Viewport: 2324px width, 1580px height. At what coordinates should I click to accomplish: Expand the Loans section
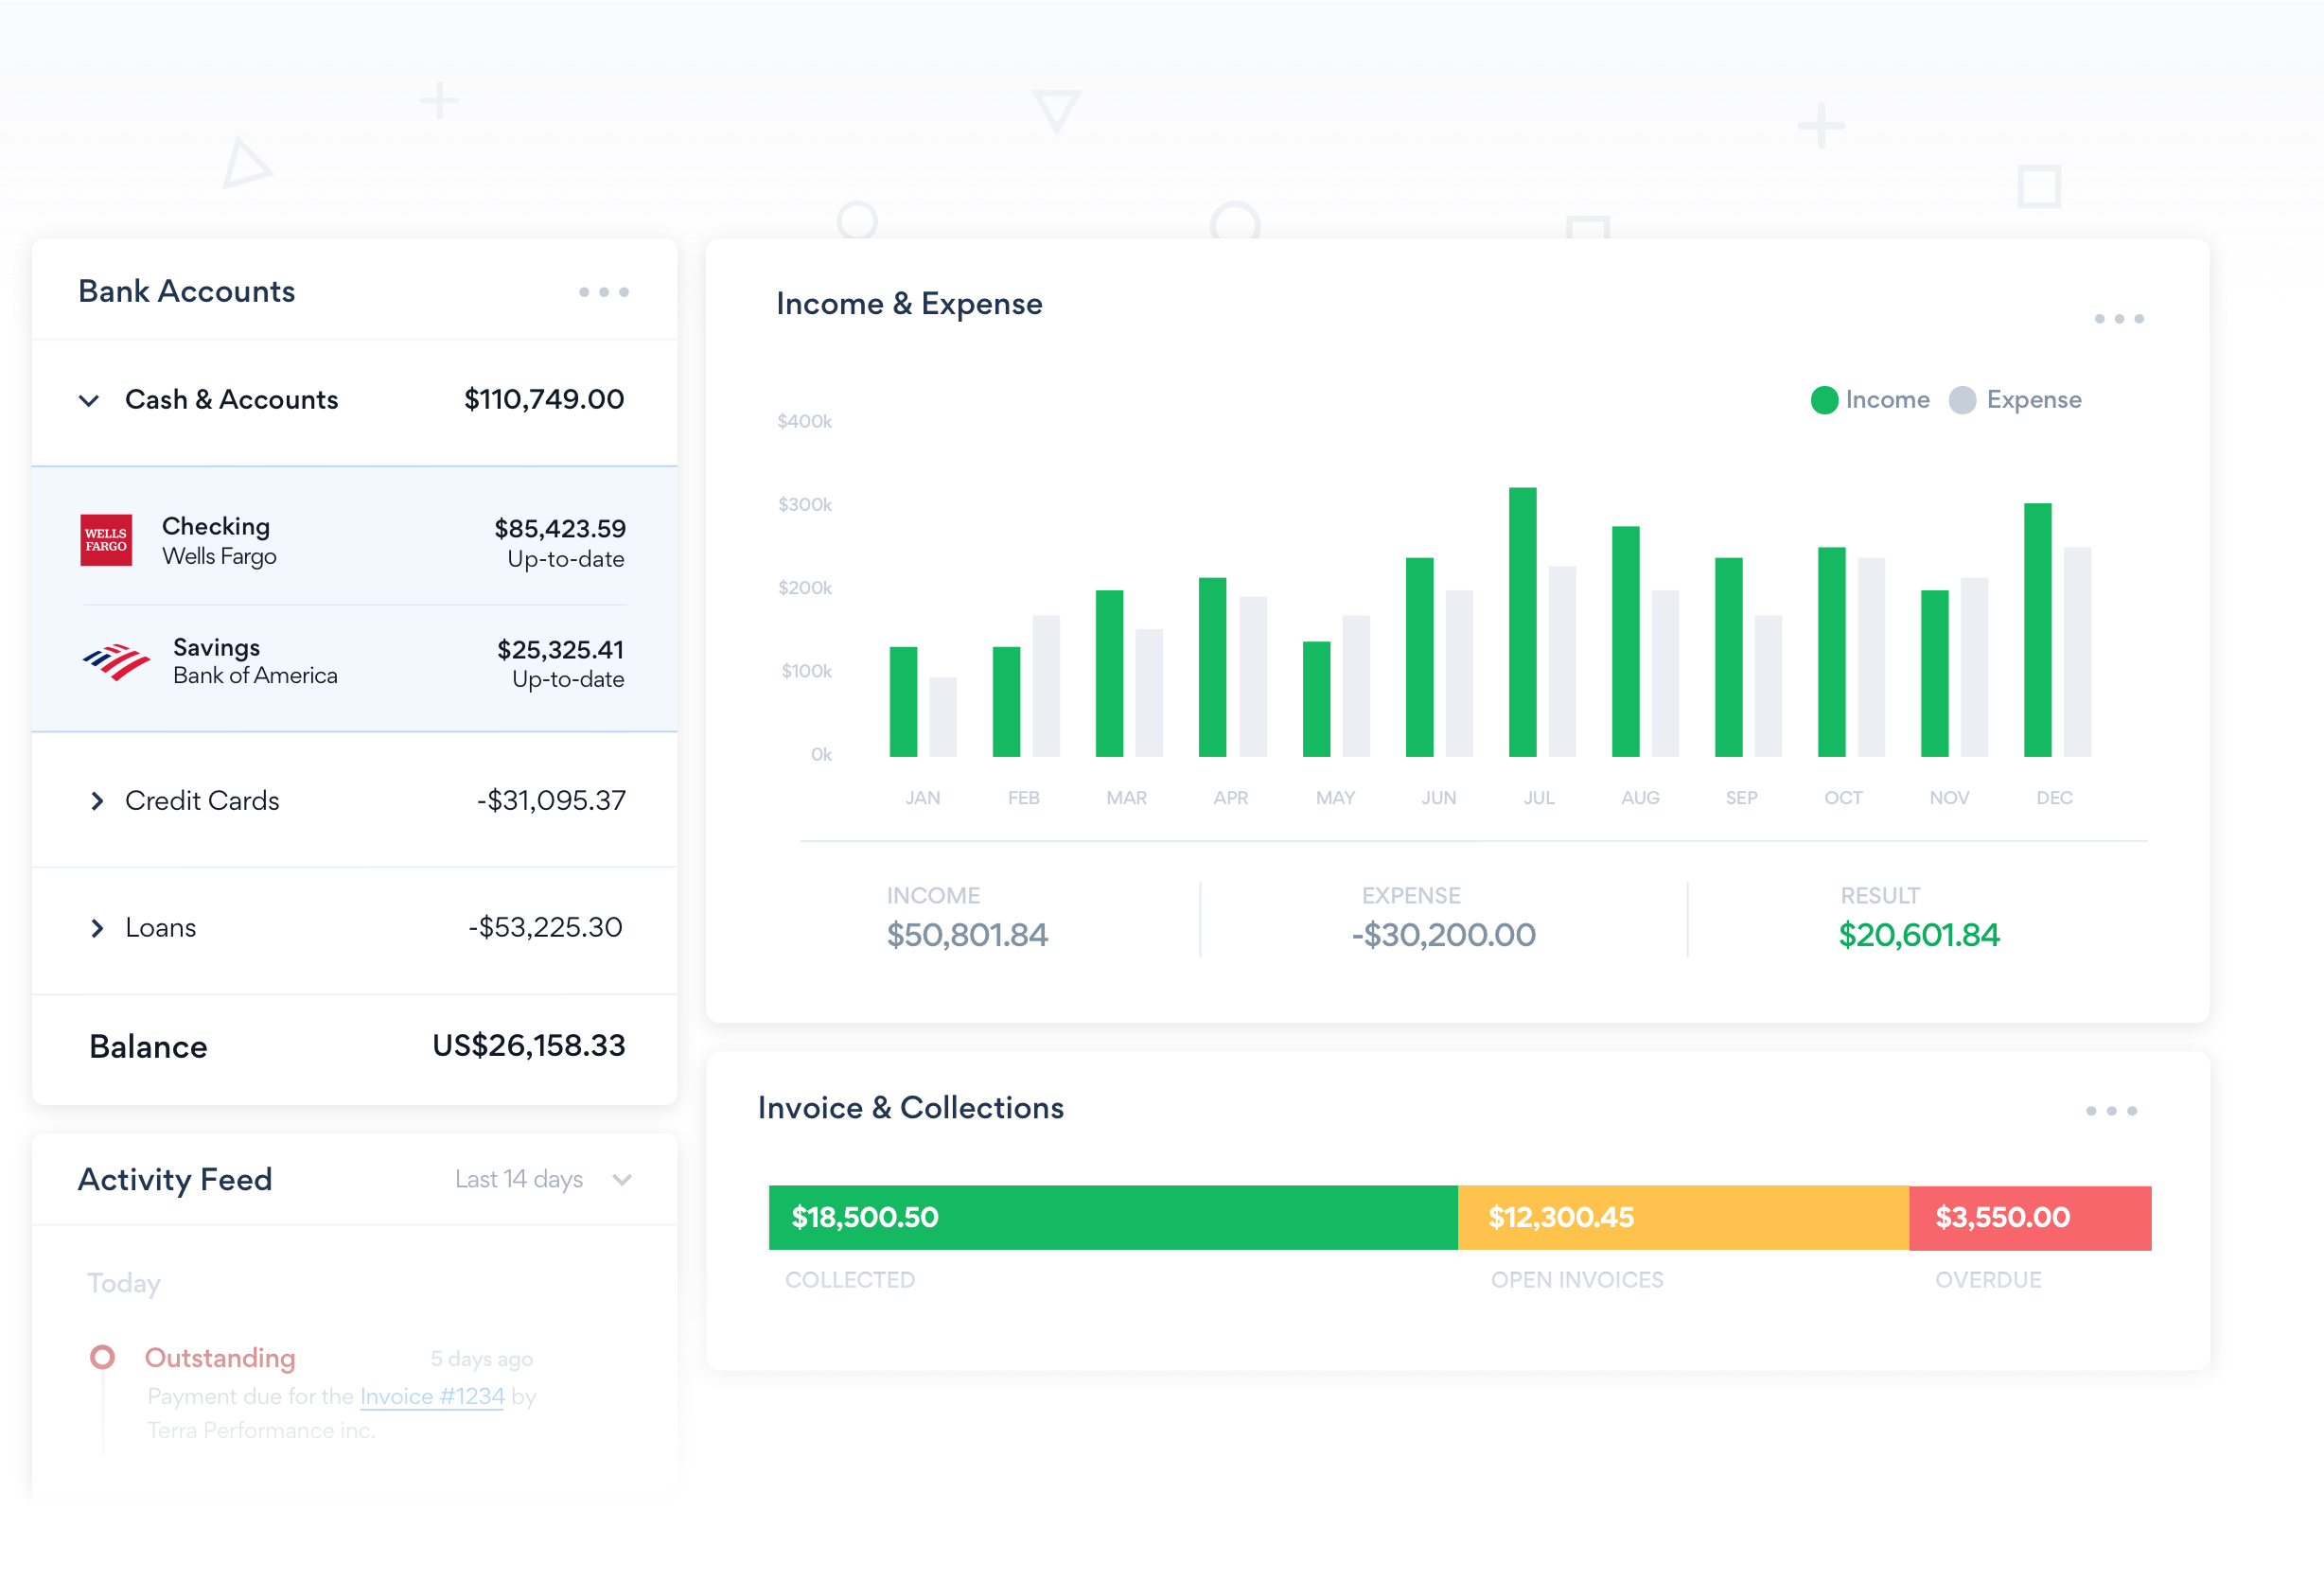pos(97,928)
